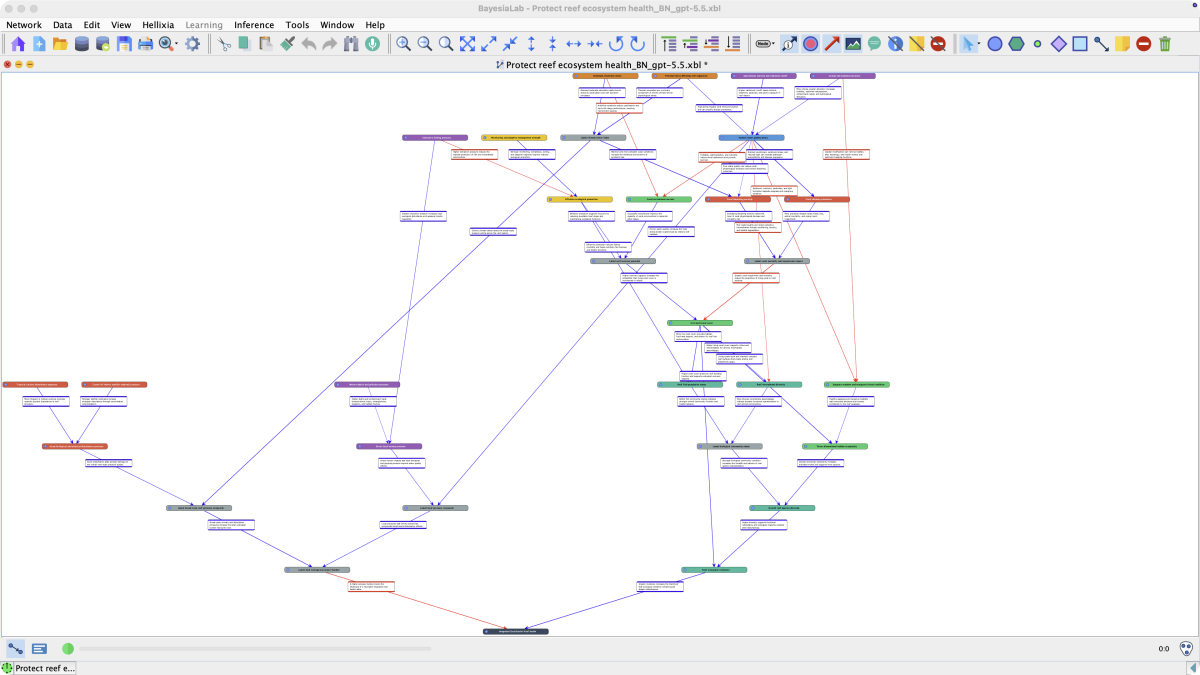This screenshot has width=1200, height=675.
Task: Open the Help menu
Action: tap(375, 24)
